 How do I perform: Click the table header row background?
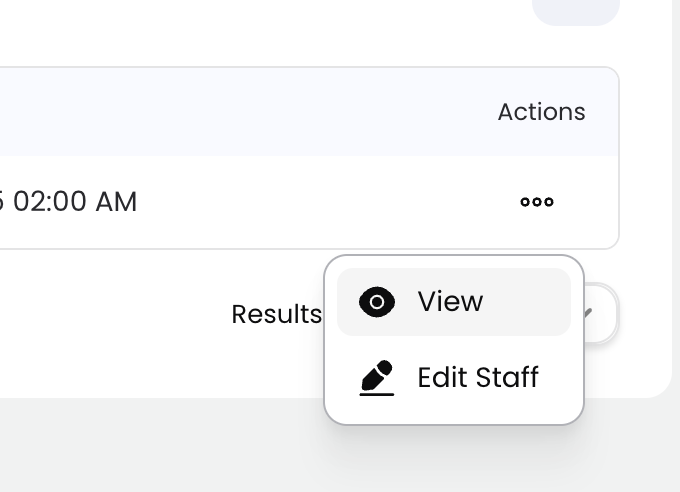[250, 112]
